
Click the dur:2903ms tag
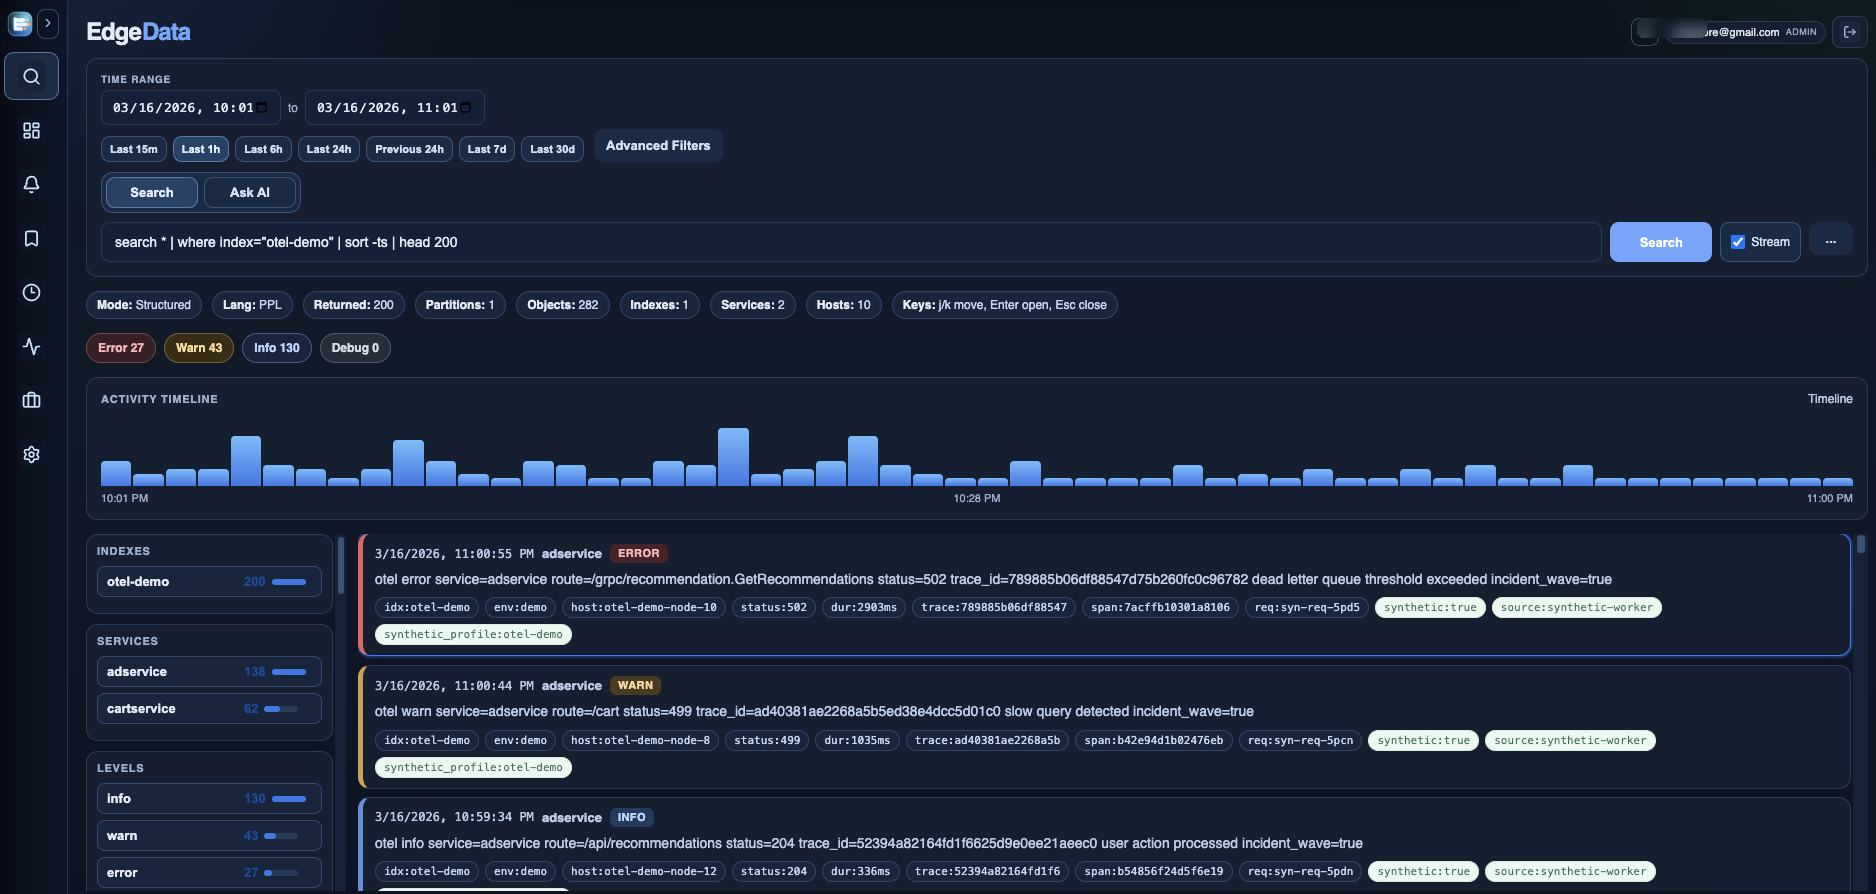[x=864, y=608]
